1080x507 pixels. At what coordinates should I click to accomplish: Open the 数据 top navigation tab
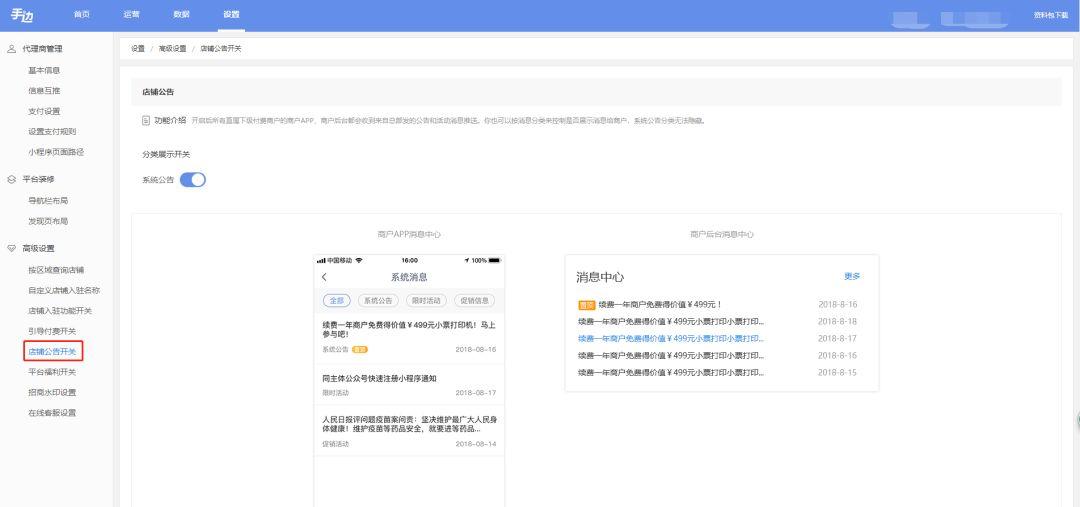coord(182,14)
